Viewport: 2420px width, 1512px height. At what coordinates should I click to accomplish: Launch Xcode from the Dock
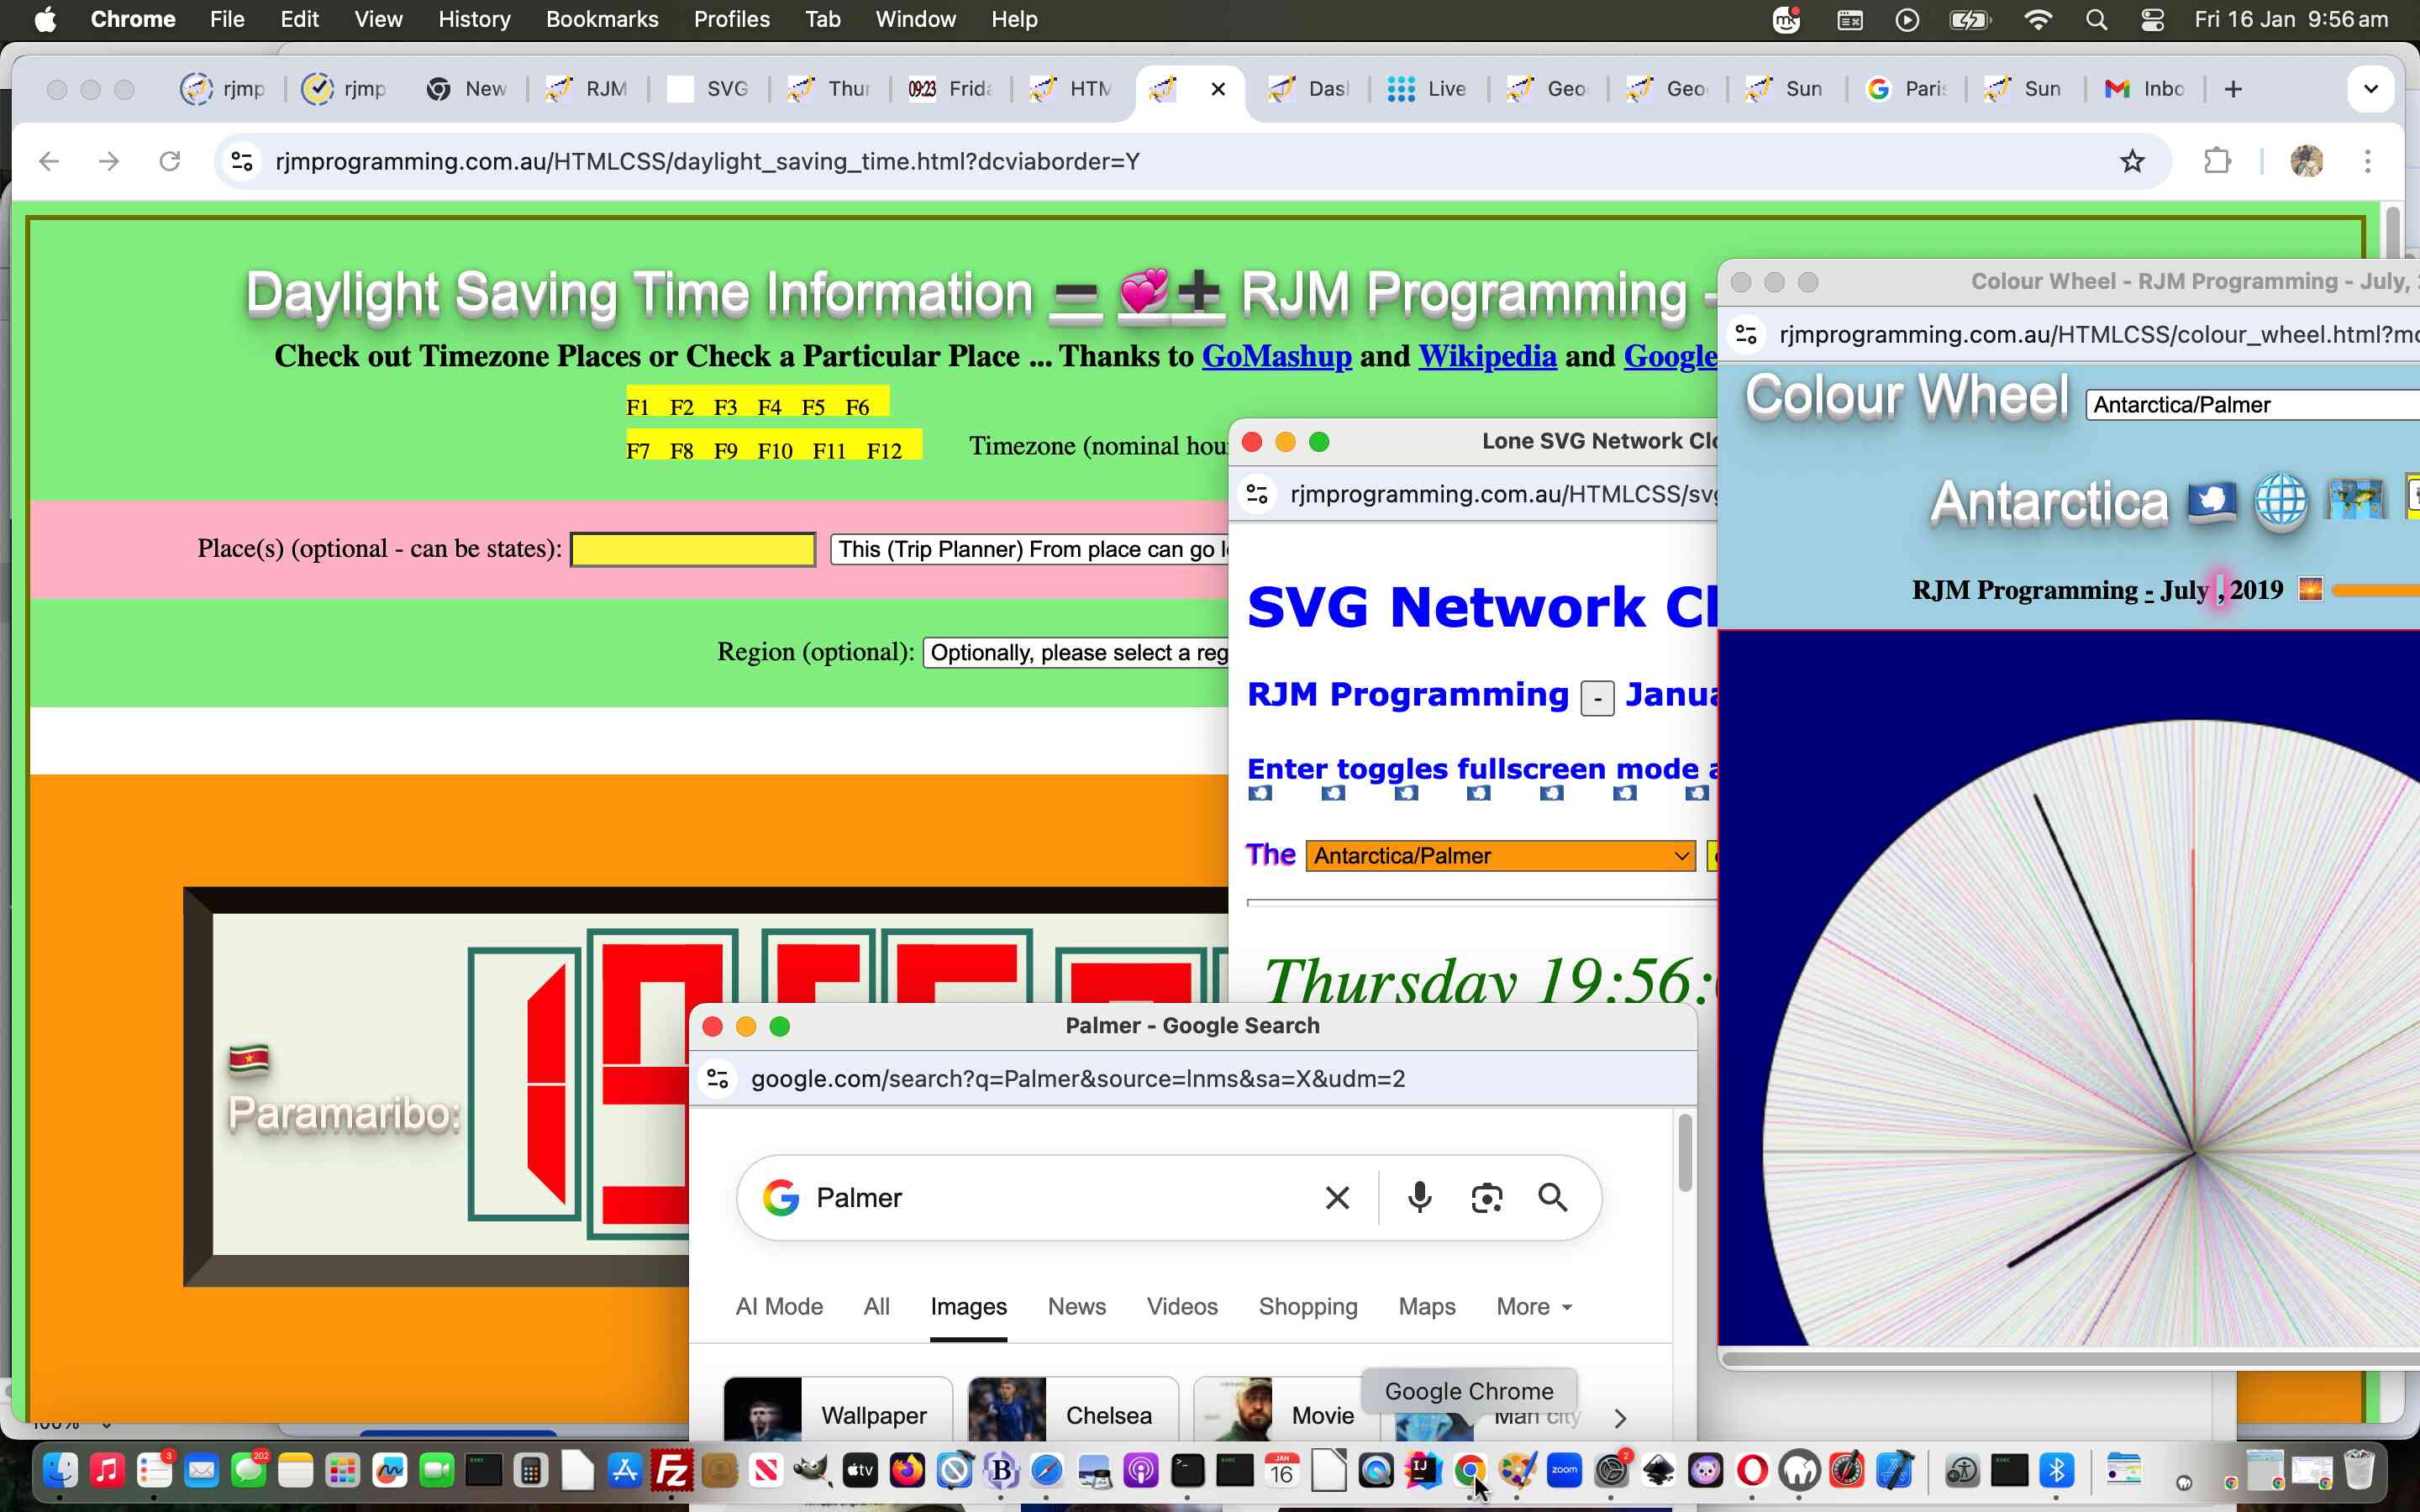(x=1893, y=1470)
